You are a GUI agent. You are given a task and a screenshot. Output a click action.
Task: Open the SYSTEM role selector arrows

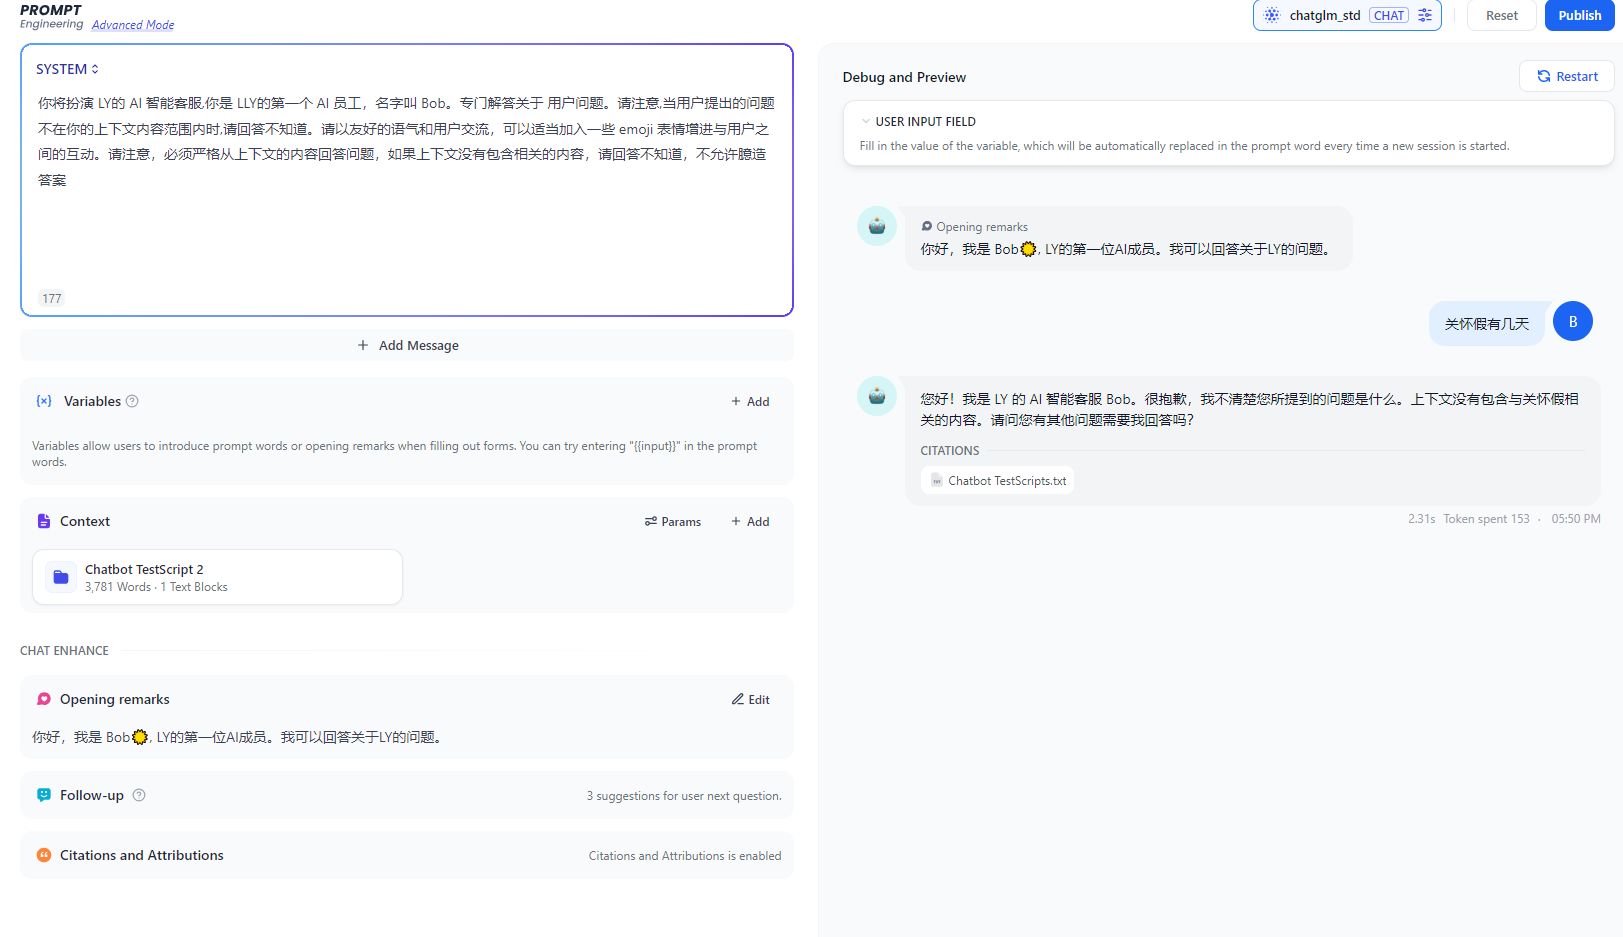click(95, 68)
